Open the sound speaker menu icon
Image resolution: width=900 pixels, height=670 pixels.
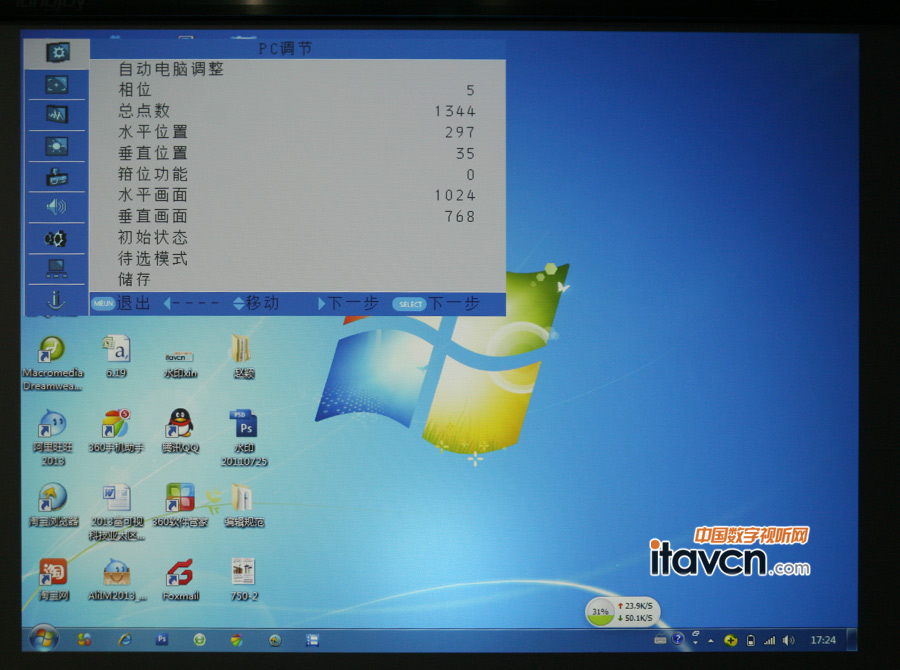(x=56, y=207)
